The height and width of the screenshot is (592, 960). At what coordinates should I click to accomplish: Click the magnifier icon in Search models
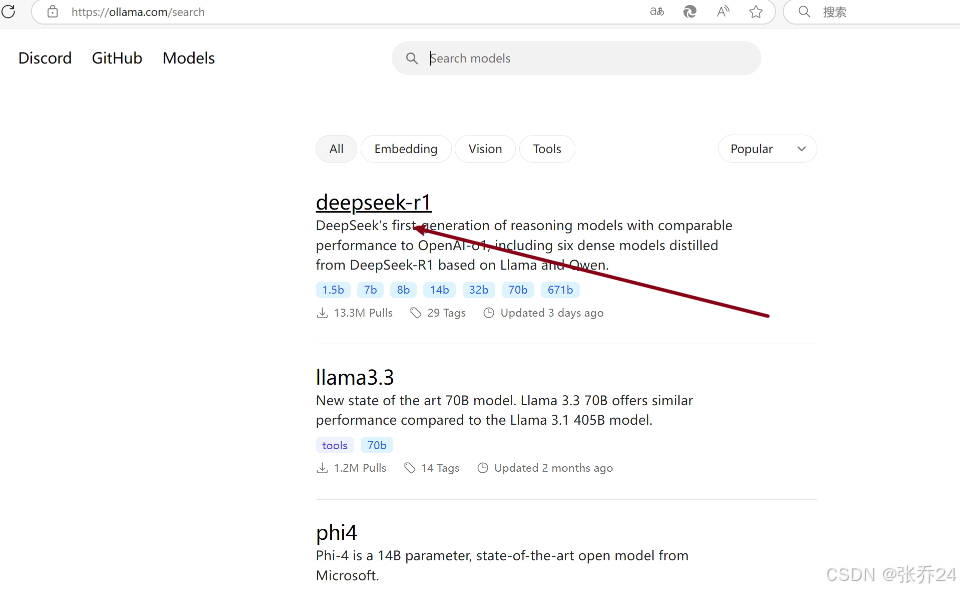tap(412, 58)
